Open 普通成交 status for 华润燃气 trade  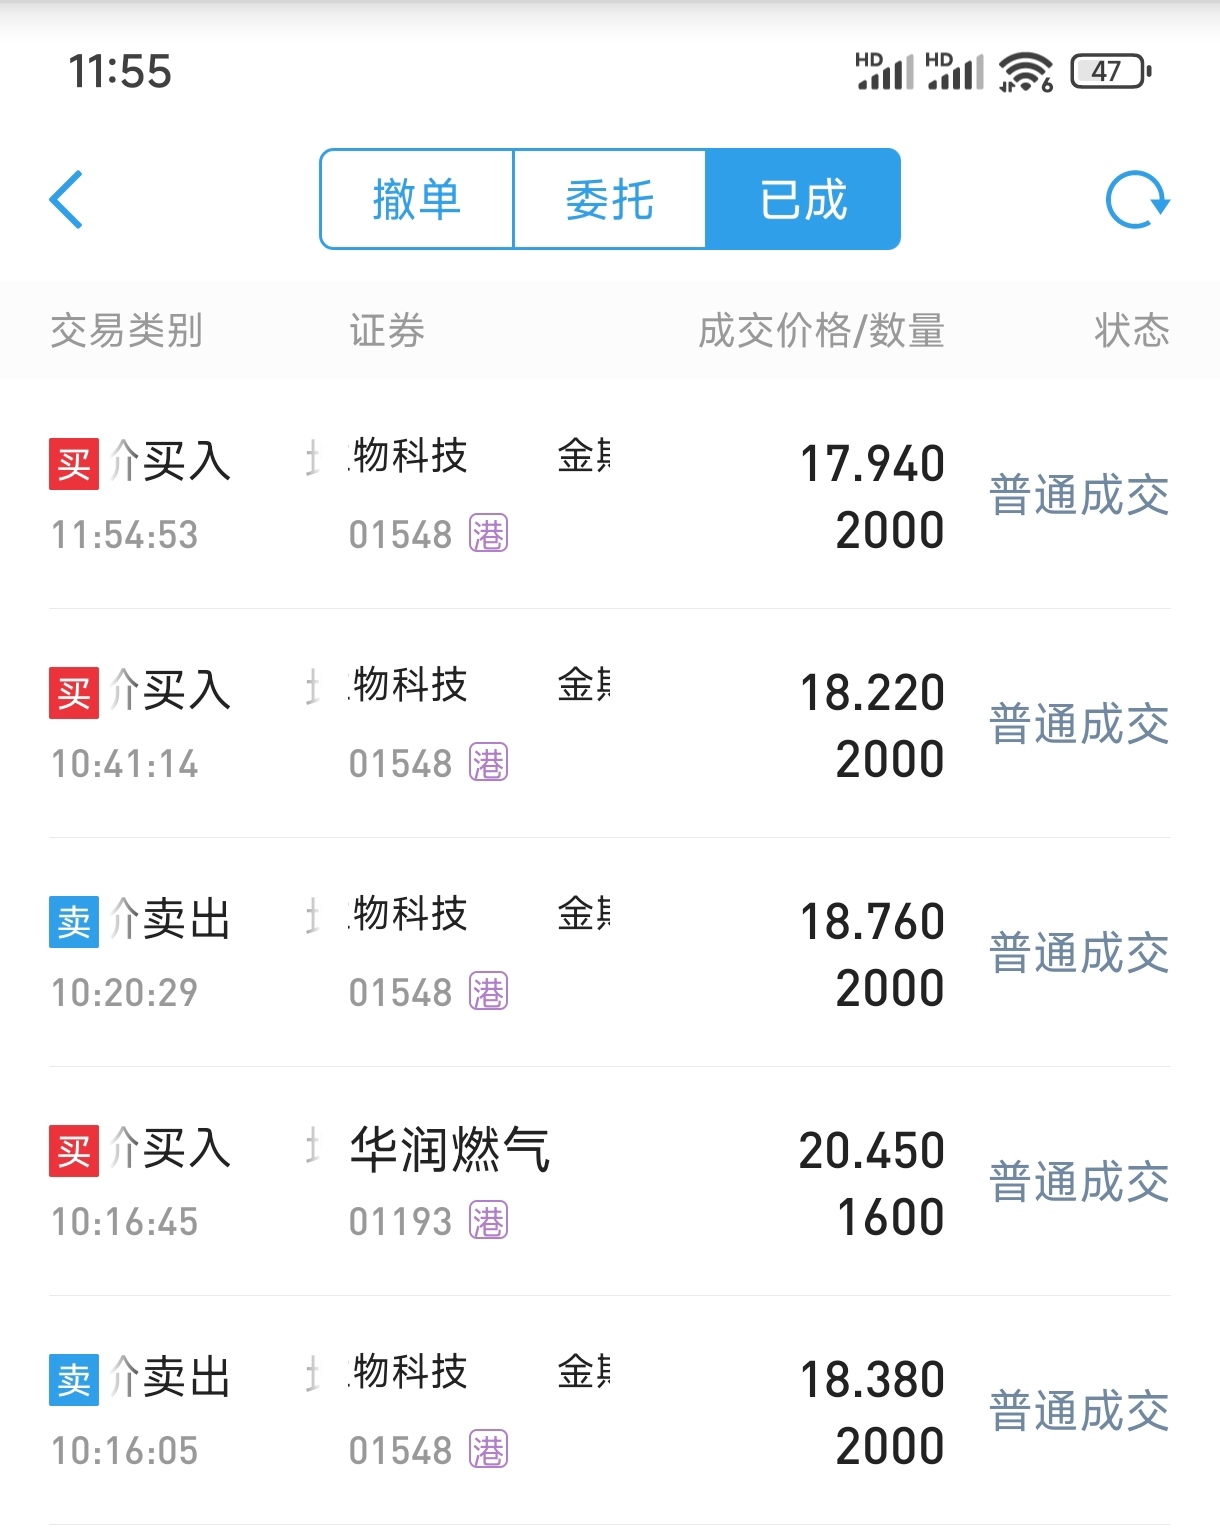(x=1079, y=1183)
